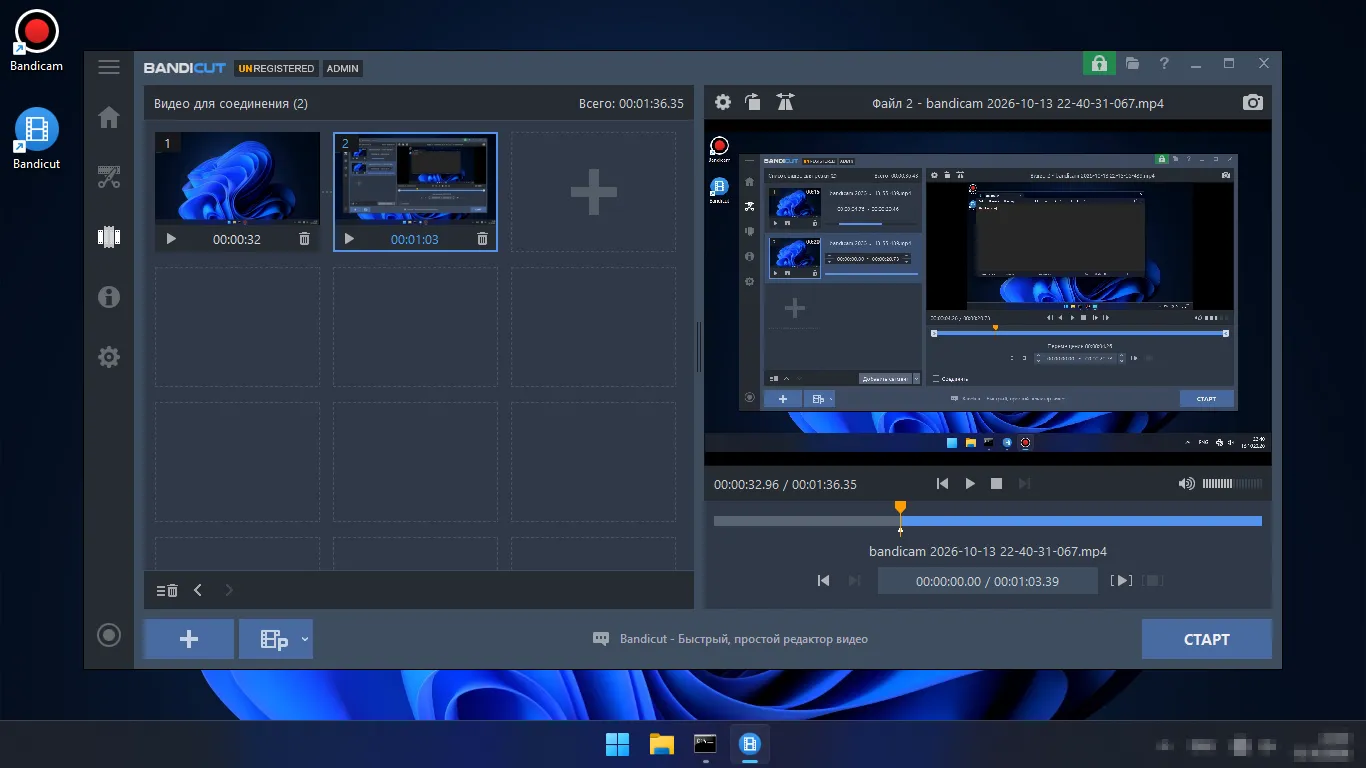Play clip 1 from its thumbnail card
This screenshot has width=1366, height=768.
point(171,239)
